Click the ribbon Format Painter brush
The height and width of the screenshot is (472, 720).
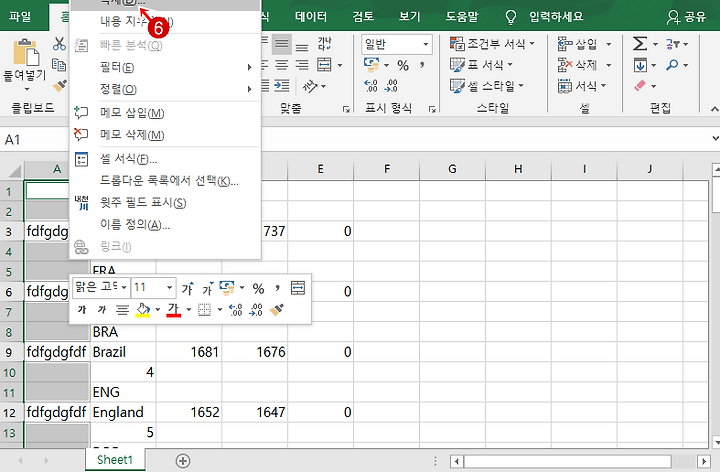click(59, 85)
